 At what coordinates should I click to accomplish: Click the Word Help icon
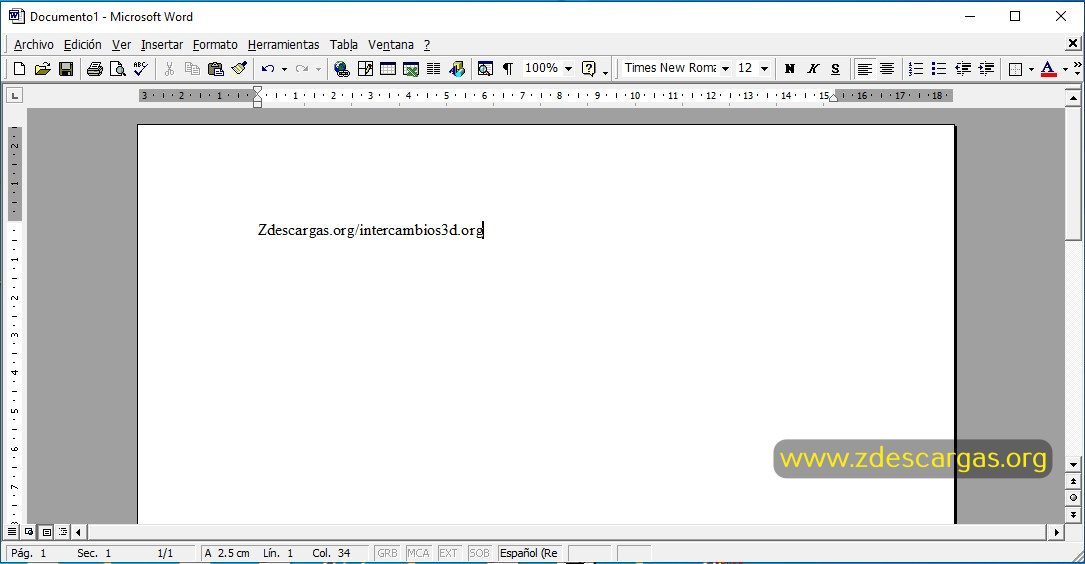[589, 69]
